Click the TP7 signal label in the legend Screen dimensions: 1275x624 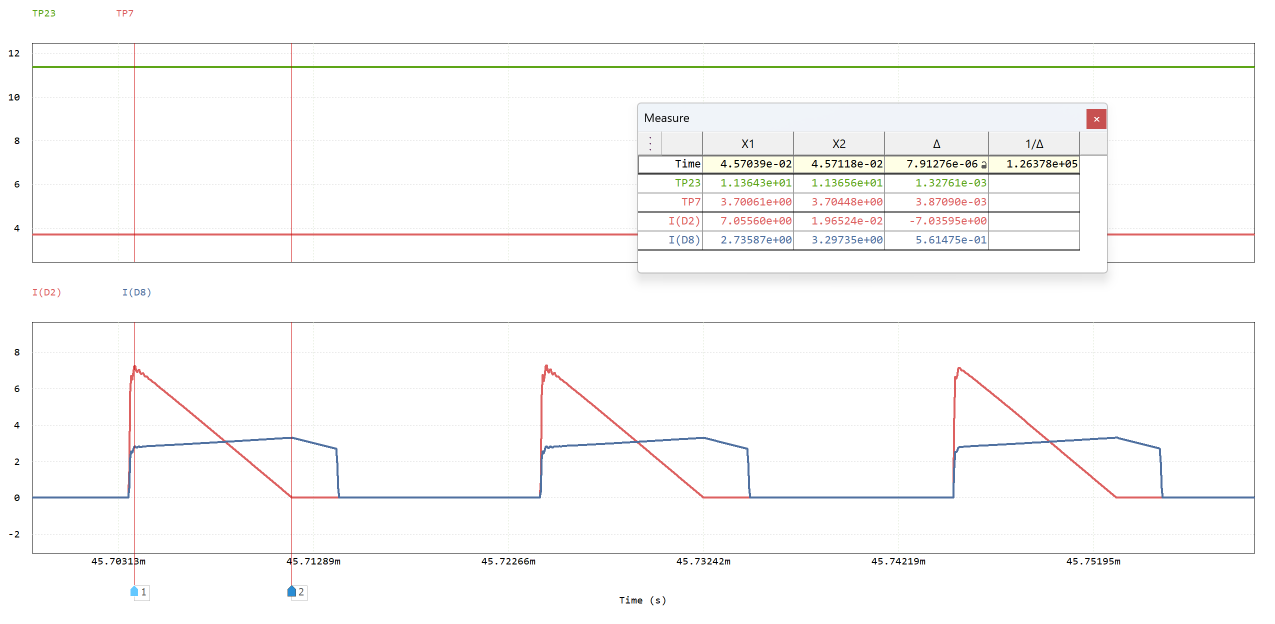point(125,14)
